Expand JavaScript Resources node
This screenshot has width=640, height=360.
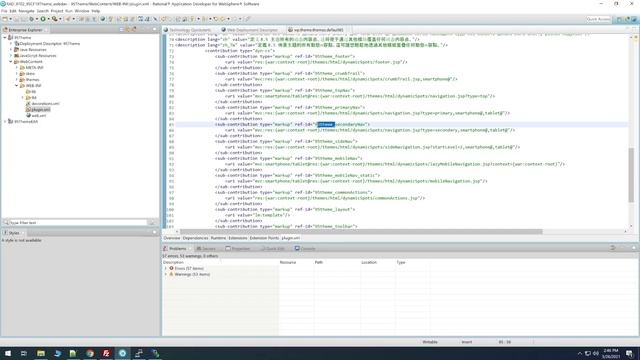11,56
